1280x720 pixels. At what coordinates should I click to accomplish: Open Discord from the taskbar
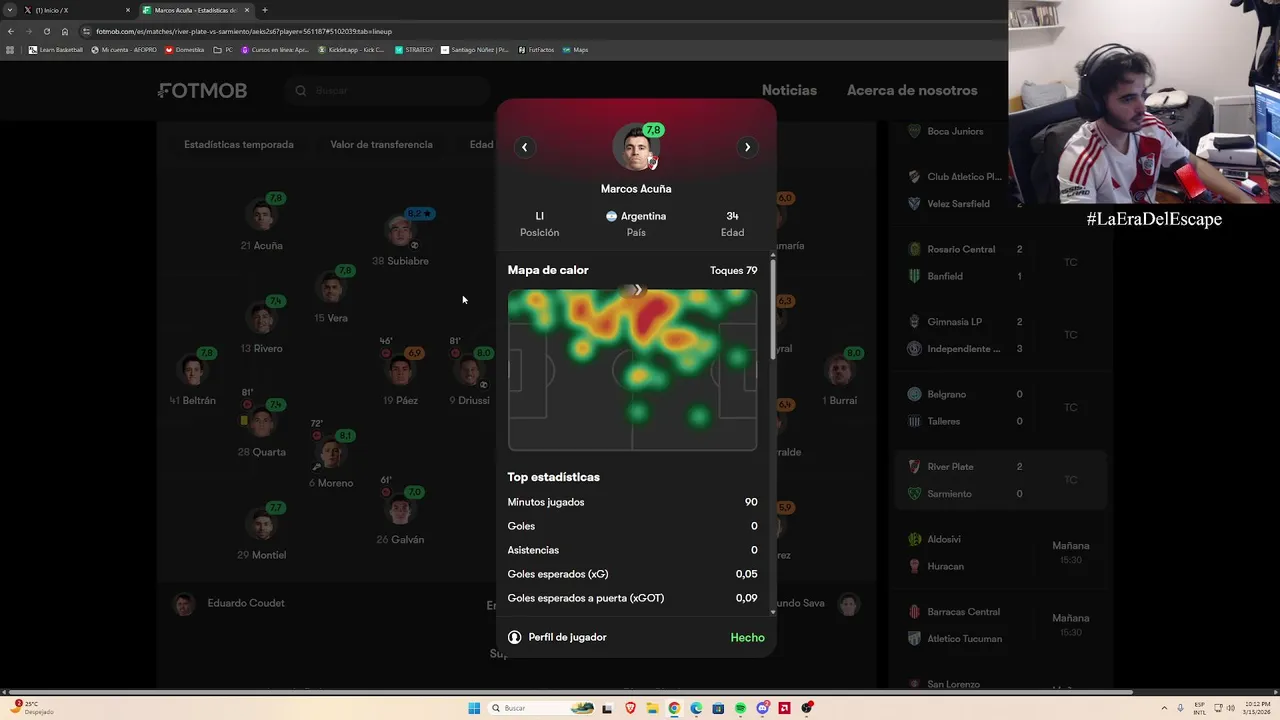[x=763, y=708]
